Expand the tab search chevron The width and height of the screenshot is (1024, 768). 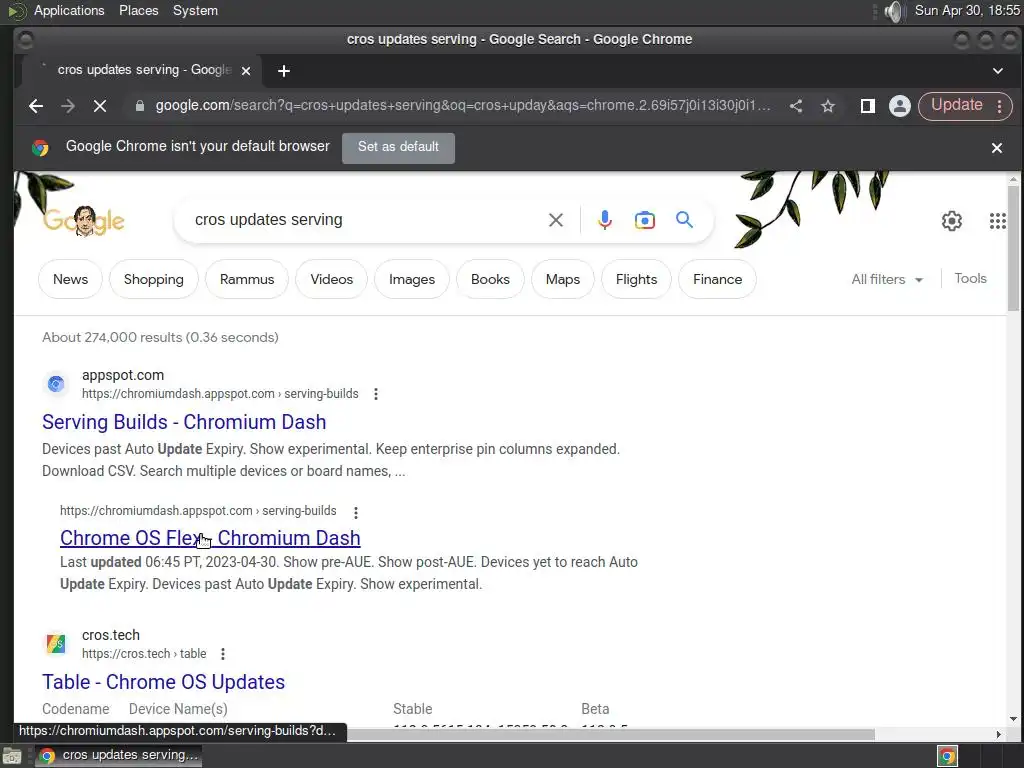coord(997,71)
